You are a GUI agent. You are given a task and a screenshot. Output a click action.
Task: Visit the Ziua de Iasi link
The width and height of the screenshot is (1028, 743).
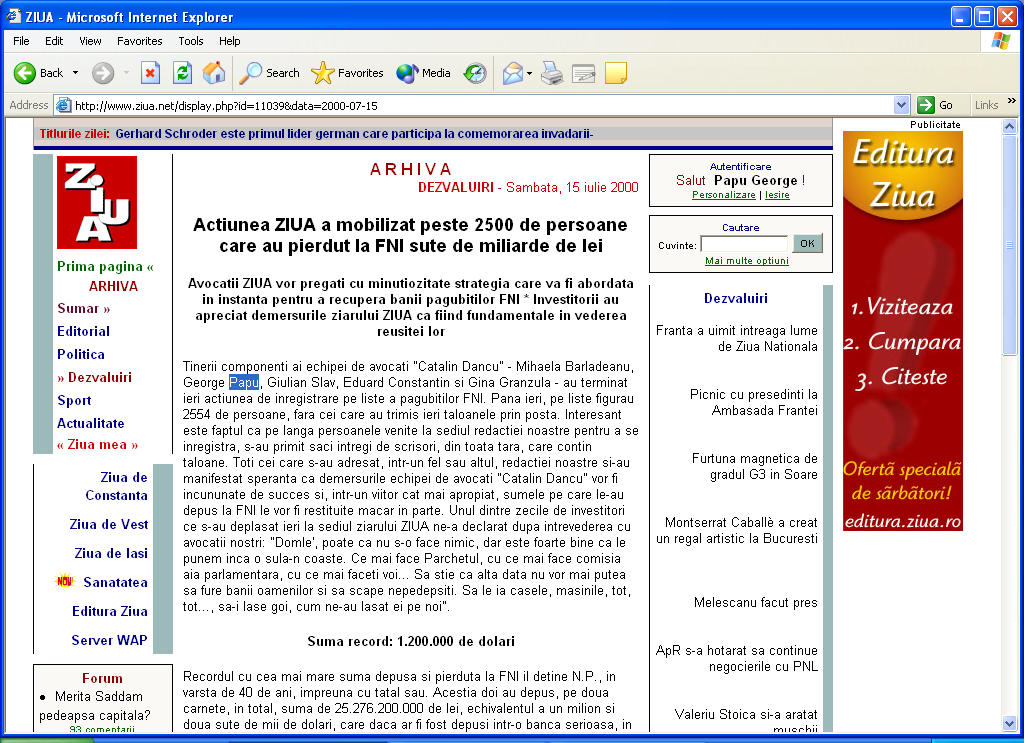111,553
